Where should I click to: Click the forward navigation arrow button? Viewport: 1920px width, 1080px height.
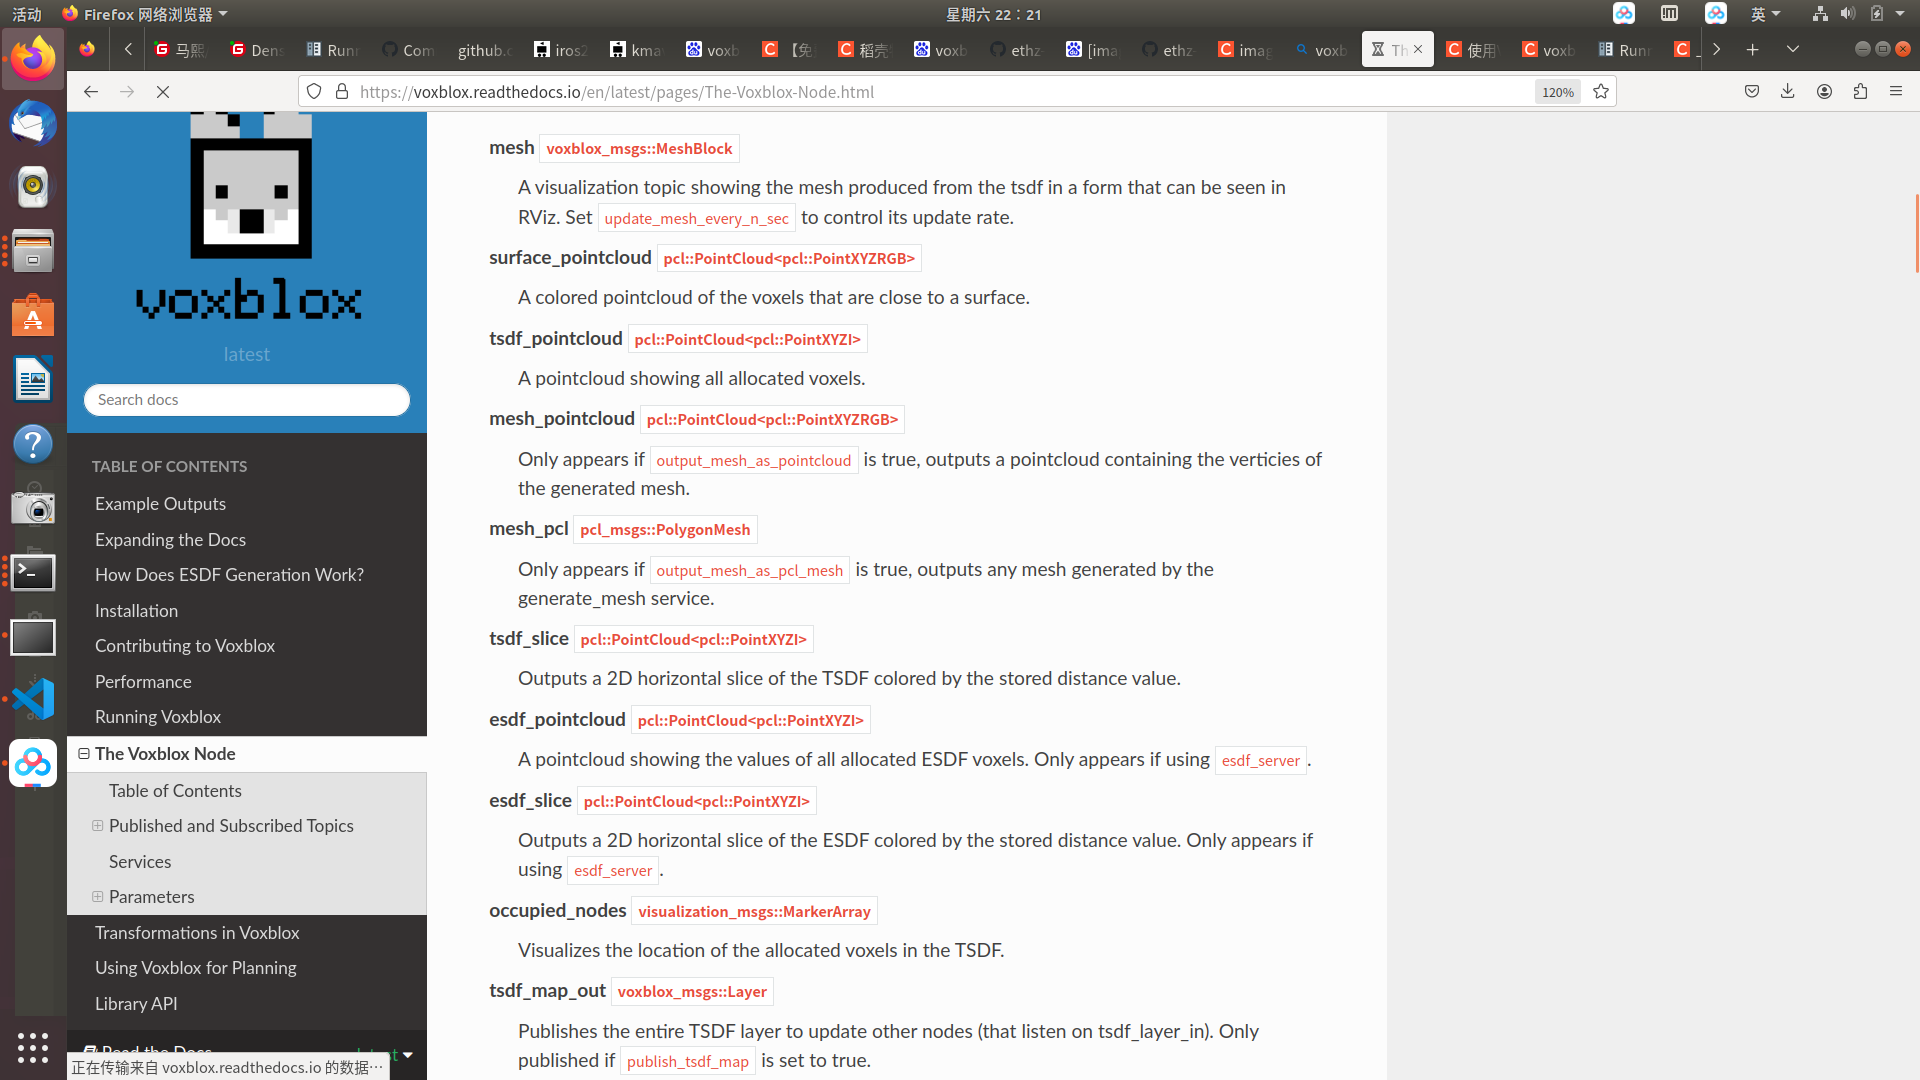pyautogui.click(x=128, y=91)
